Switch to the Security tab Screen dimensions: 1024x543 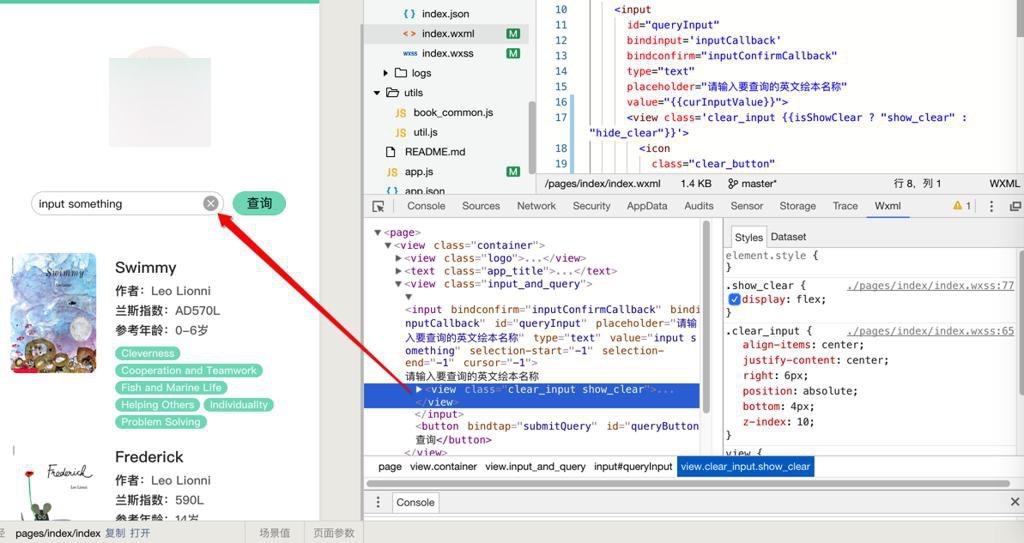(x=591, y=206)
